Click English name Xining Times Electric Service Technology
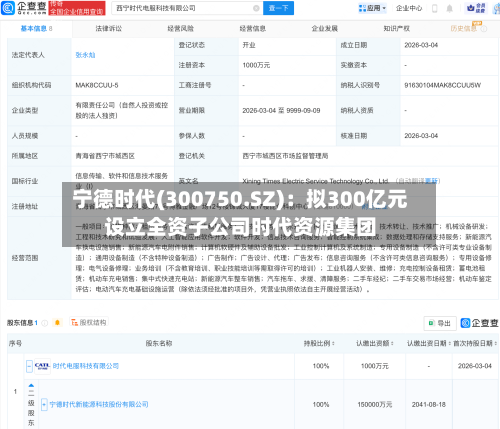The width and height of the screenshot is (500, 429). pos(316,181)
